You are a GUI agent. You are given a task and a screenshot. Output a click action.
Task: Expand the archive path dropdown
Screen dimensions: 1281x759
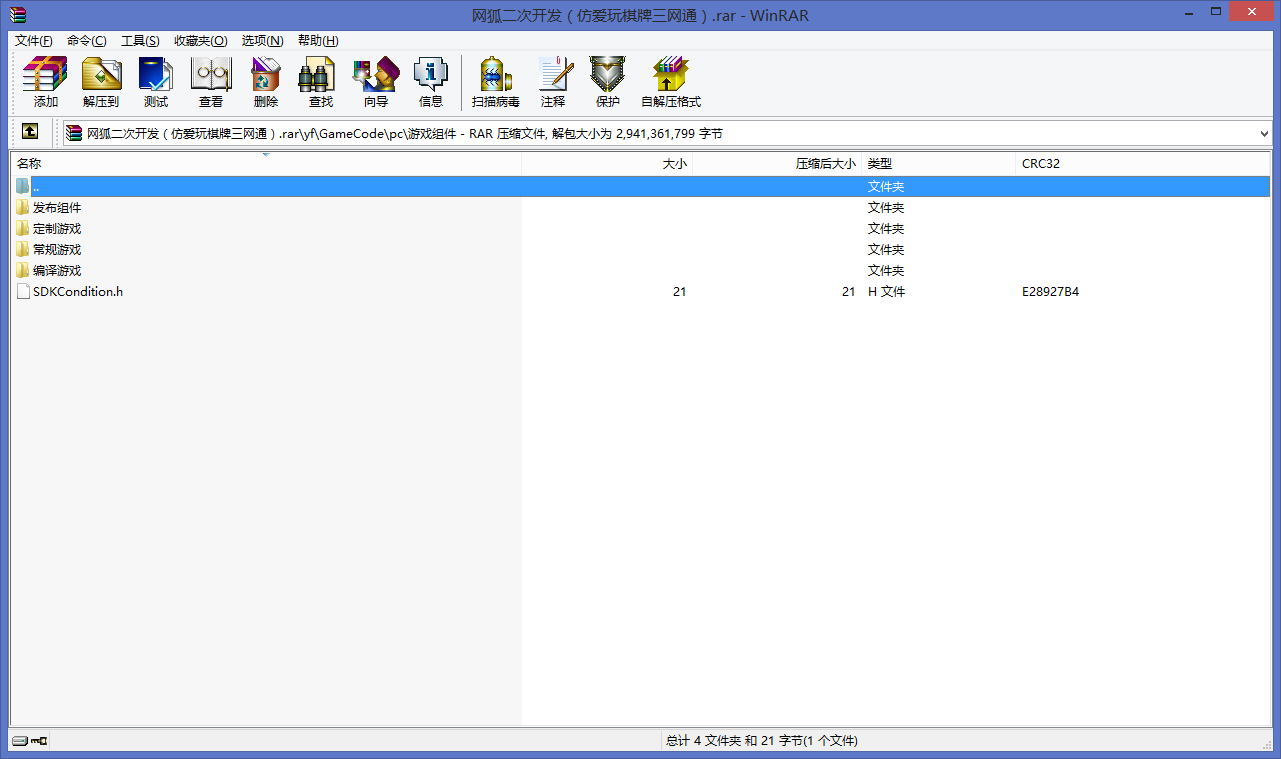coord(1264,133)
